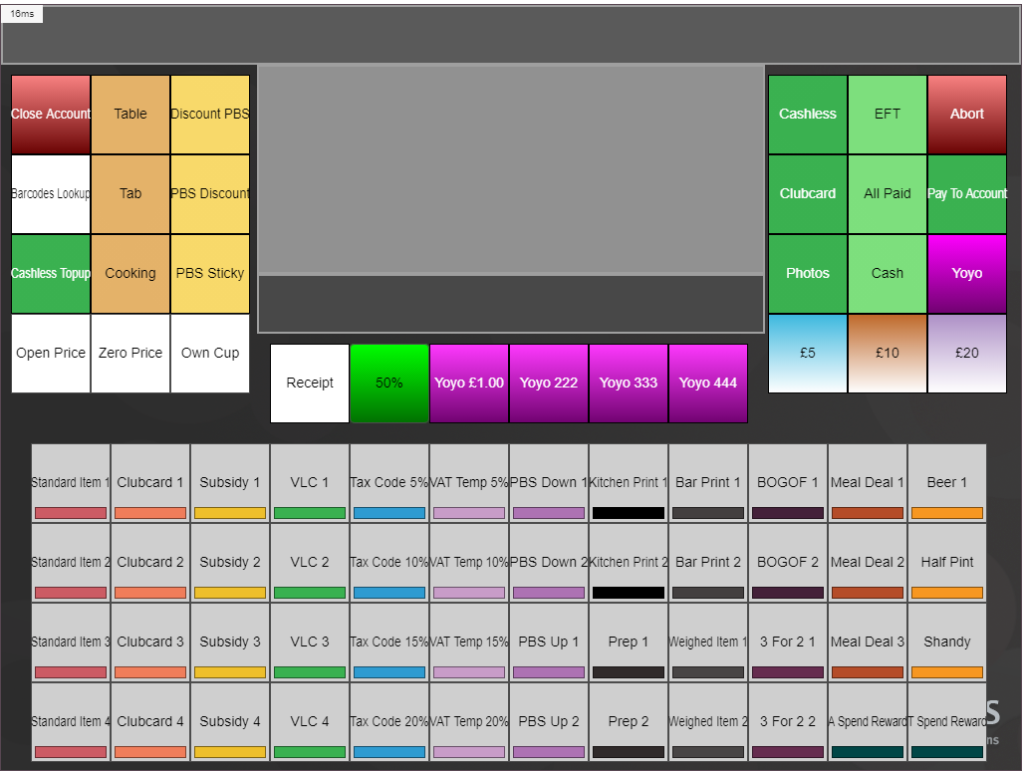
Task: Pay with Cash
Action: click(x=887, y=273)
